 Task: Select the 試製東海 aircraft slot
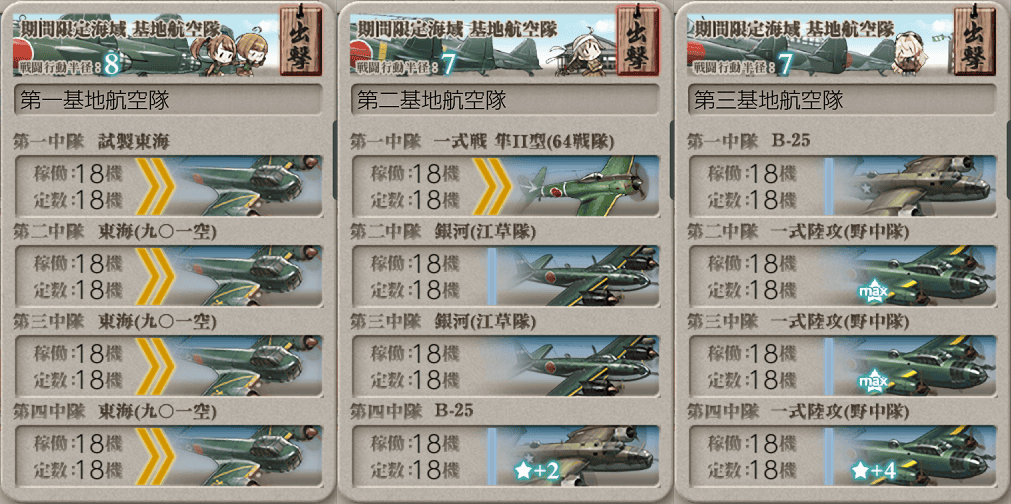168,186
